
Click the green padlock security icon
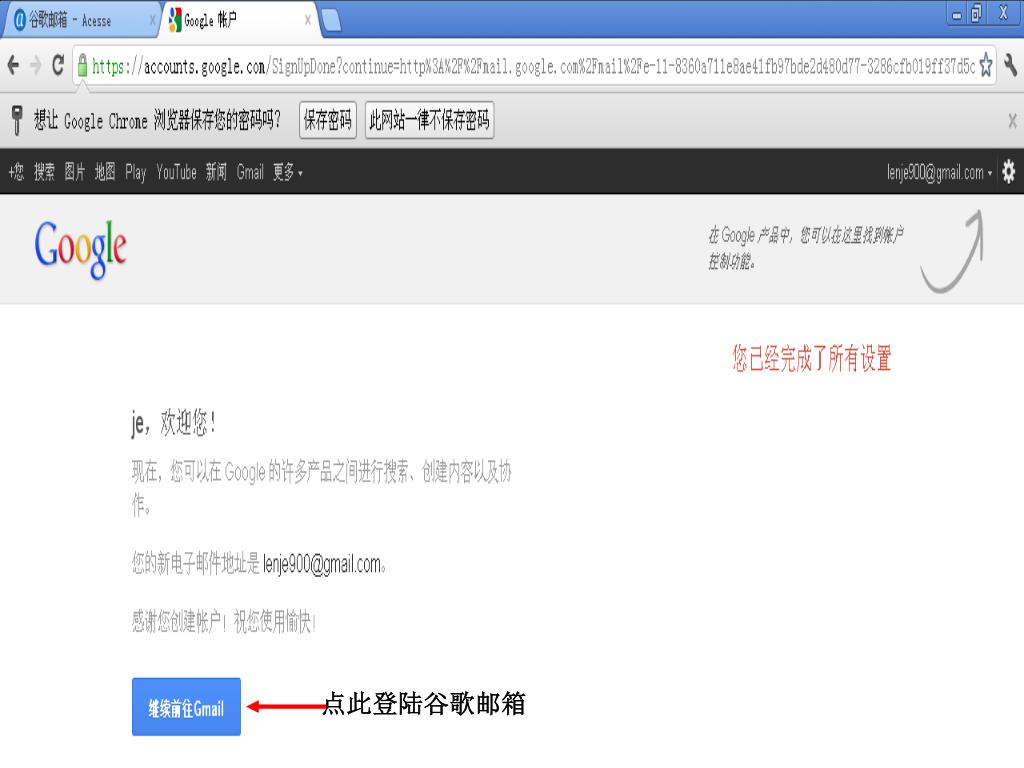pos(83,65)
